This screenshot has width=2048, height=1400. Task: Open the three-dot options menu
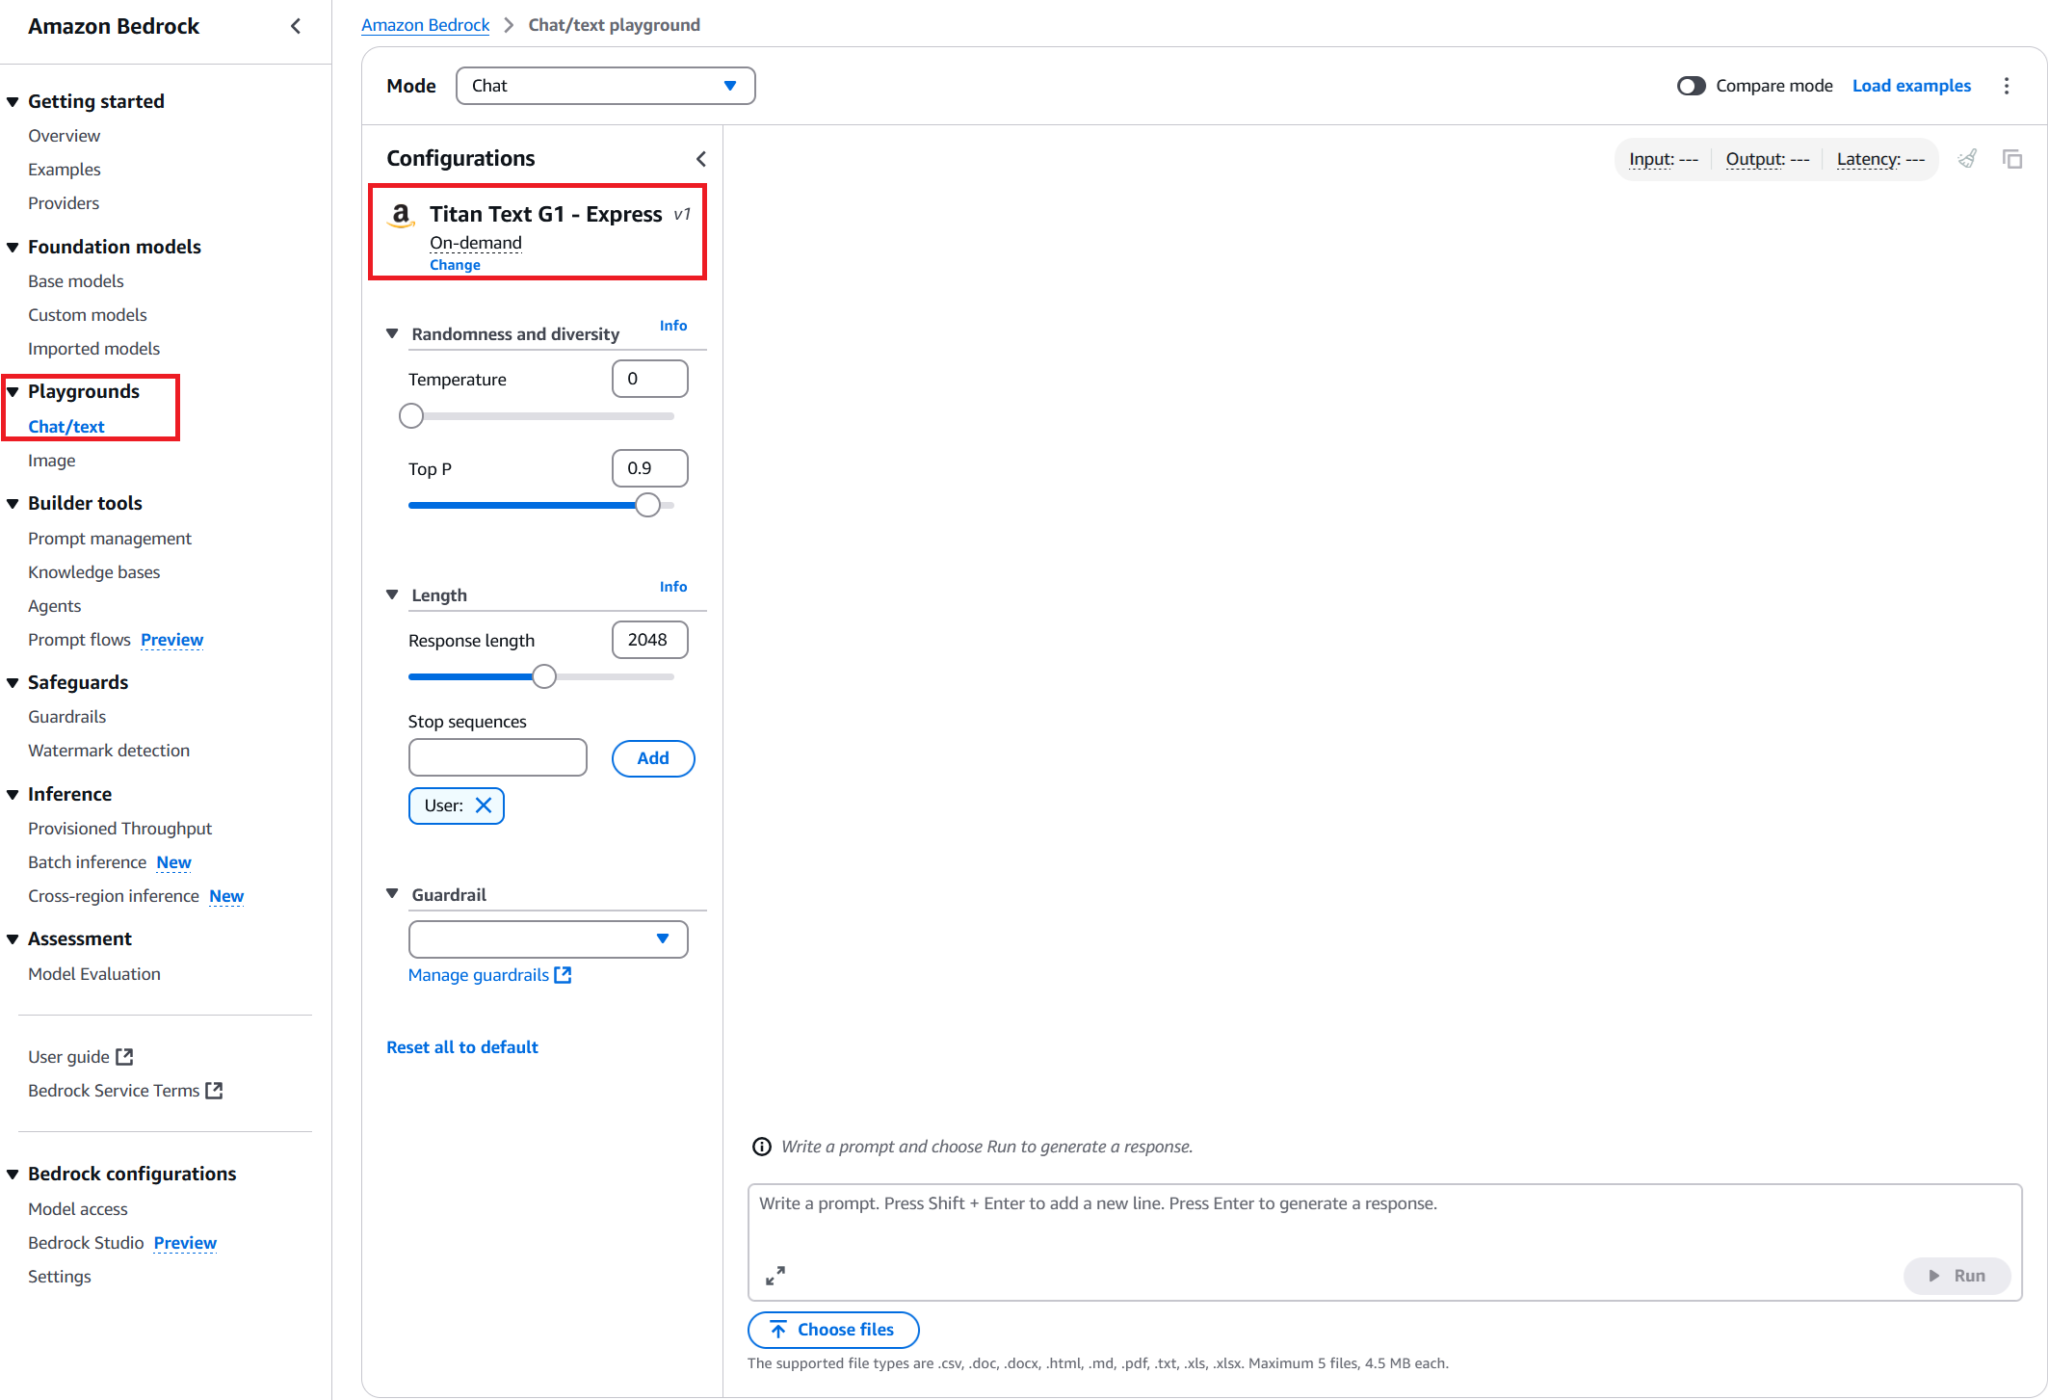coord(2008,85)
